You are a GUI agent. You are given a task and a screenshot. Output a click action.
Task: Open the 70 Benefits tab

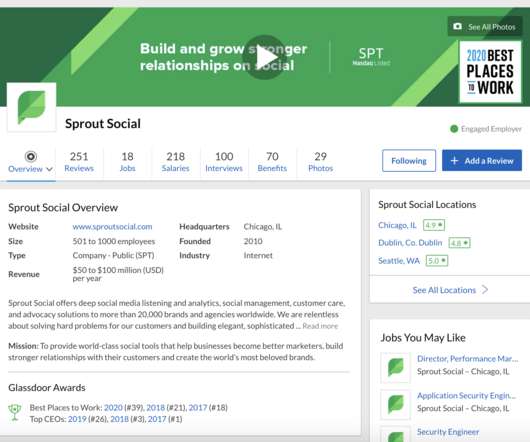tap(272, 162)
